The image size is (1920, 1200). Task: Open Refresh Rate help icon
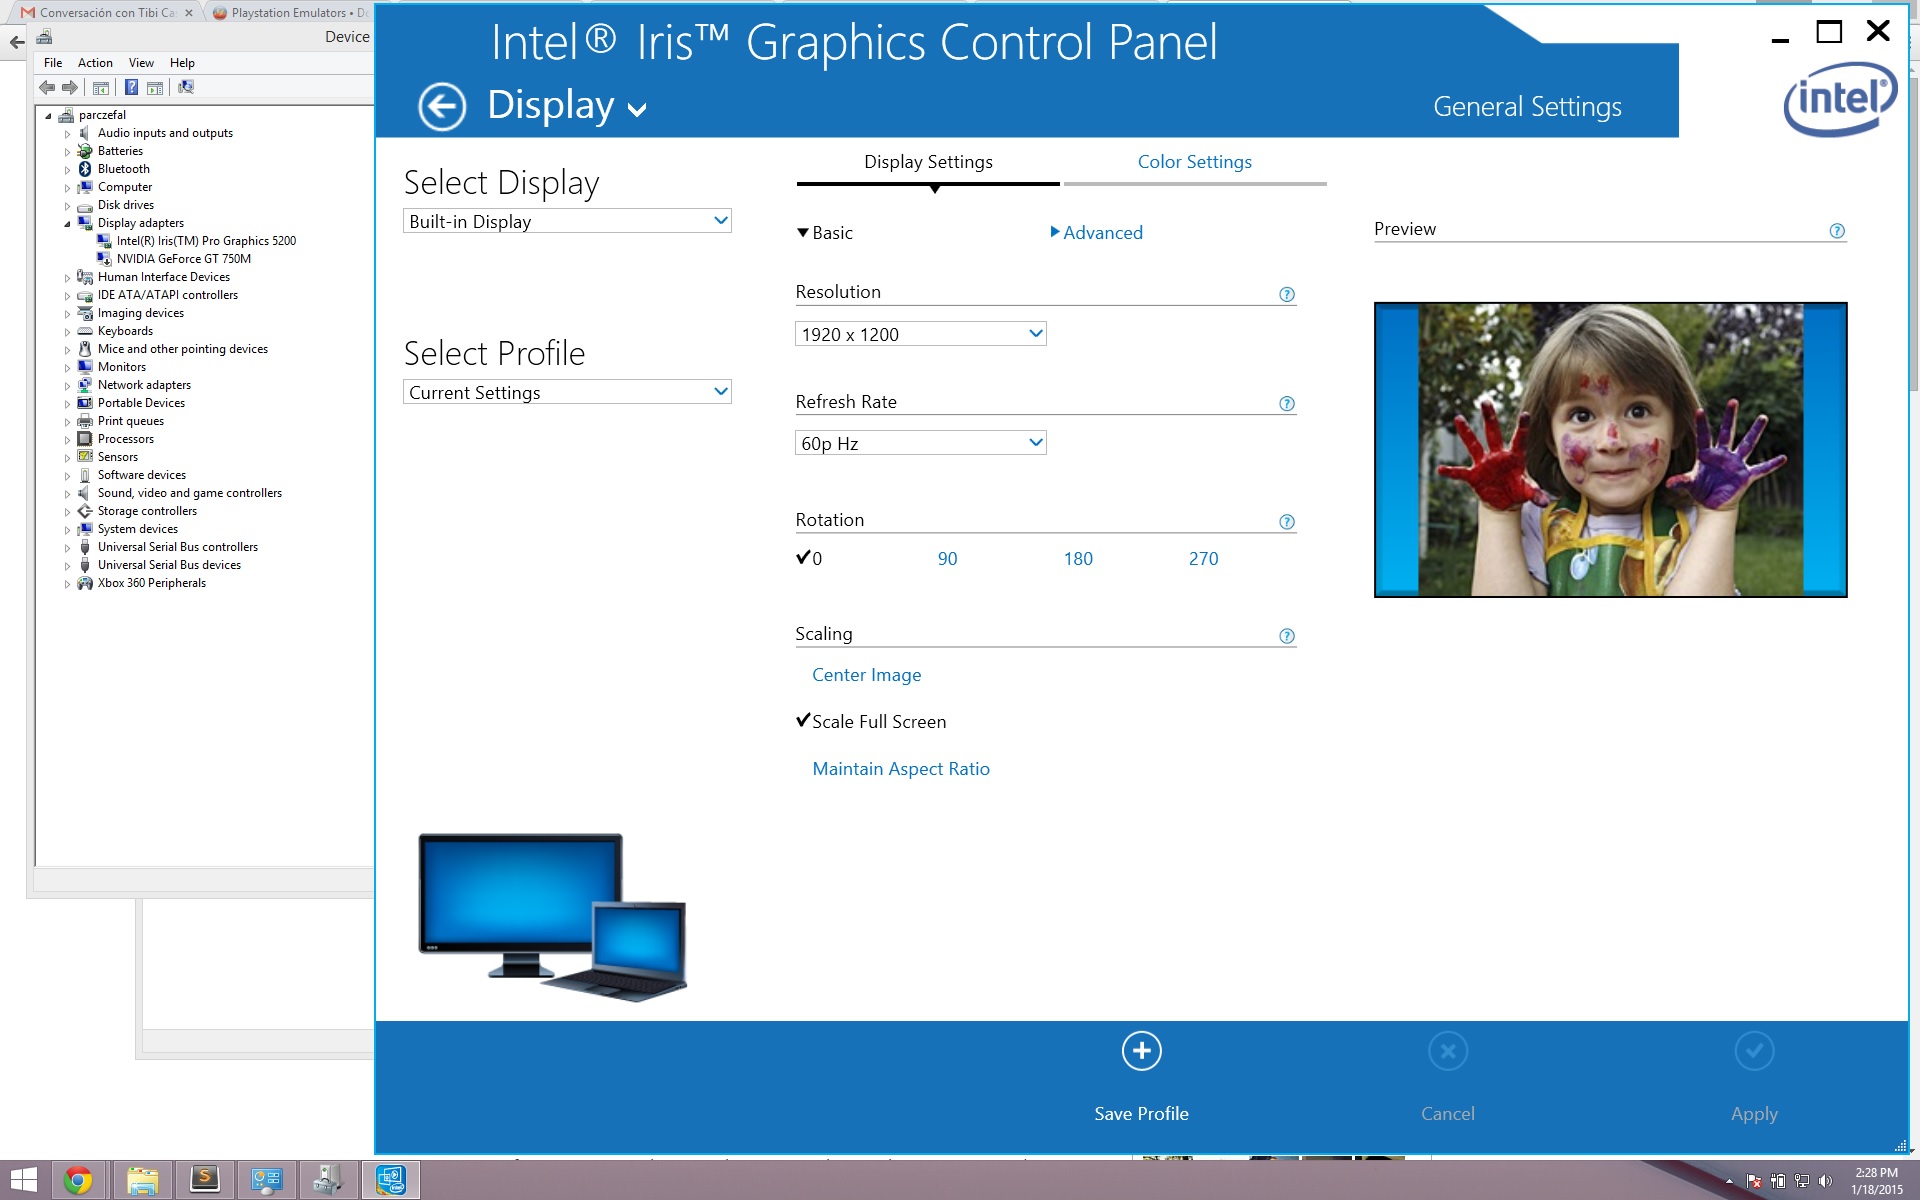click(x=1287, y=404)
